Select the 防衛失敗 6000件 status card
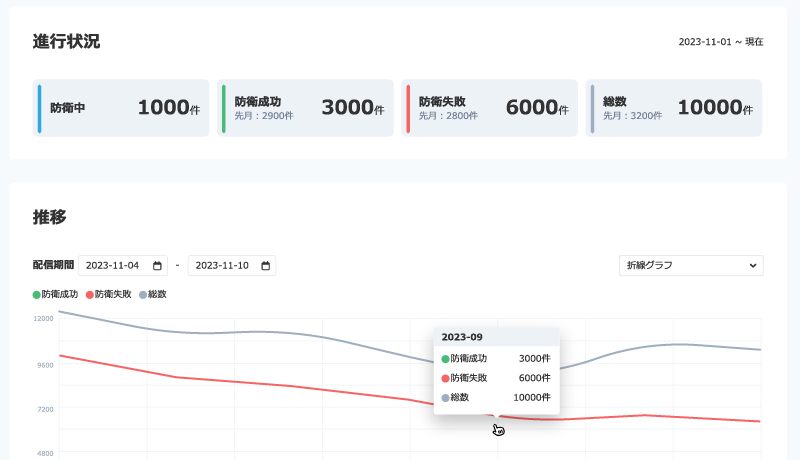 (x=489, y=108)
